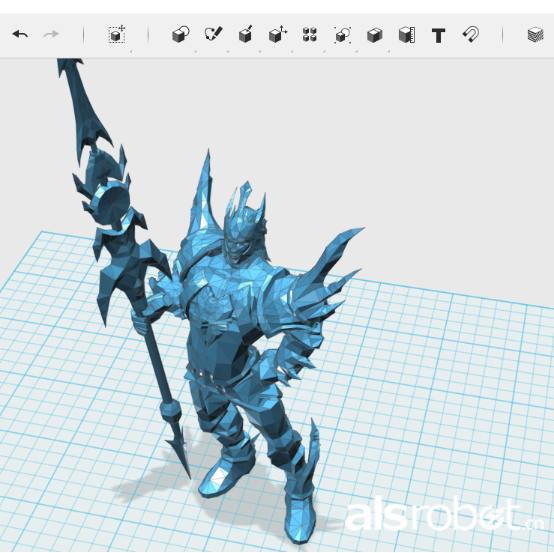Toggle the Snap magnet tool

click(471, 34)
